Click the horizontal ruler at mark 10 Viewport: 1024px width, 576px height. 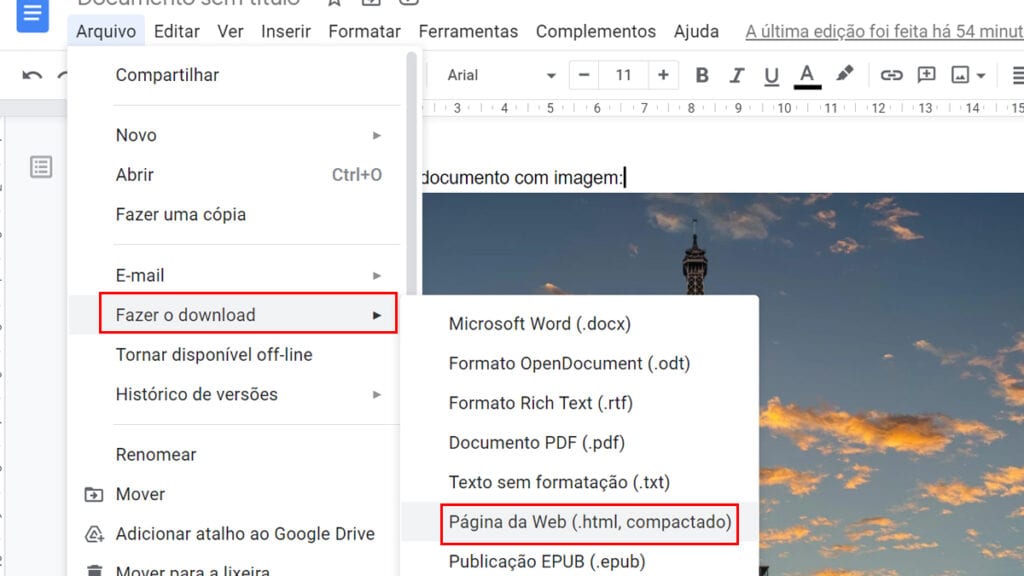[x=784, y=108]
